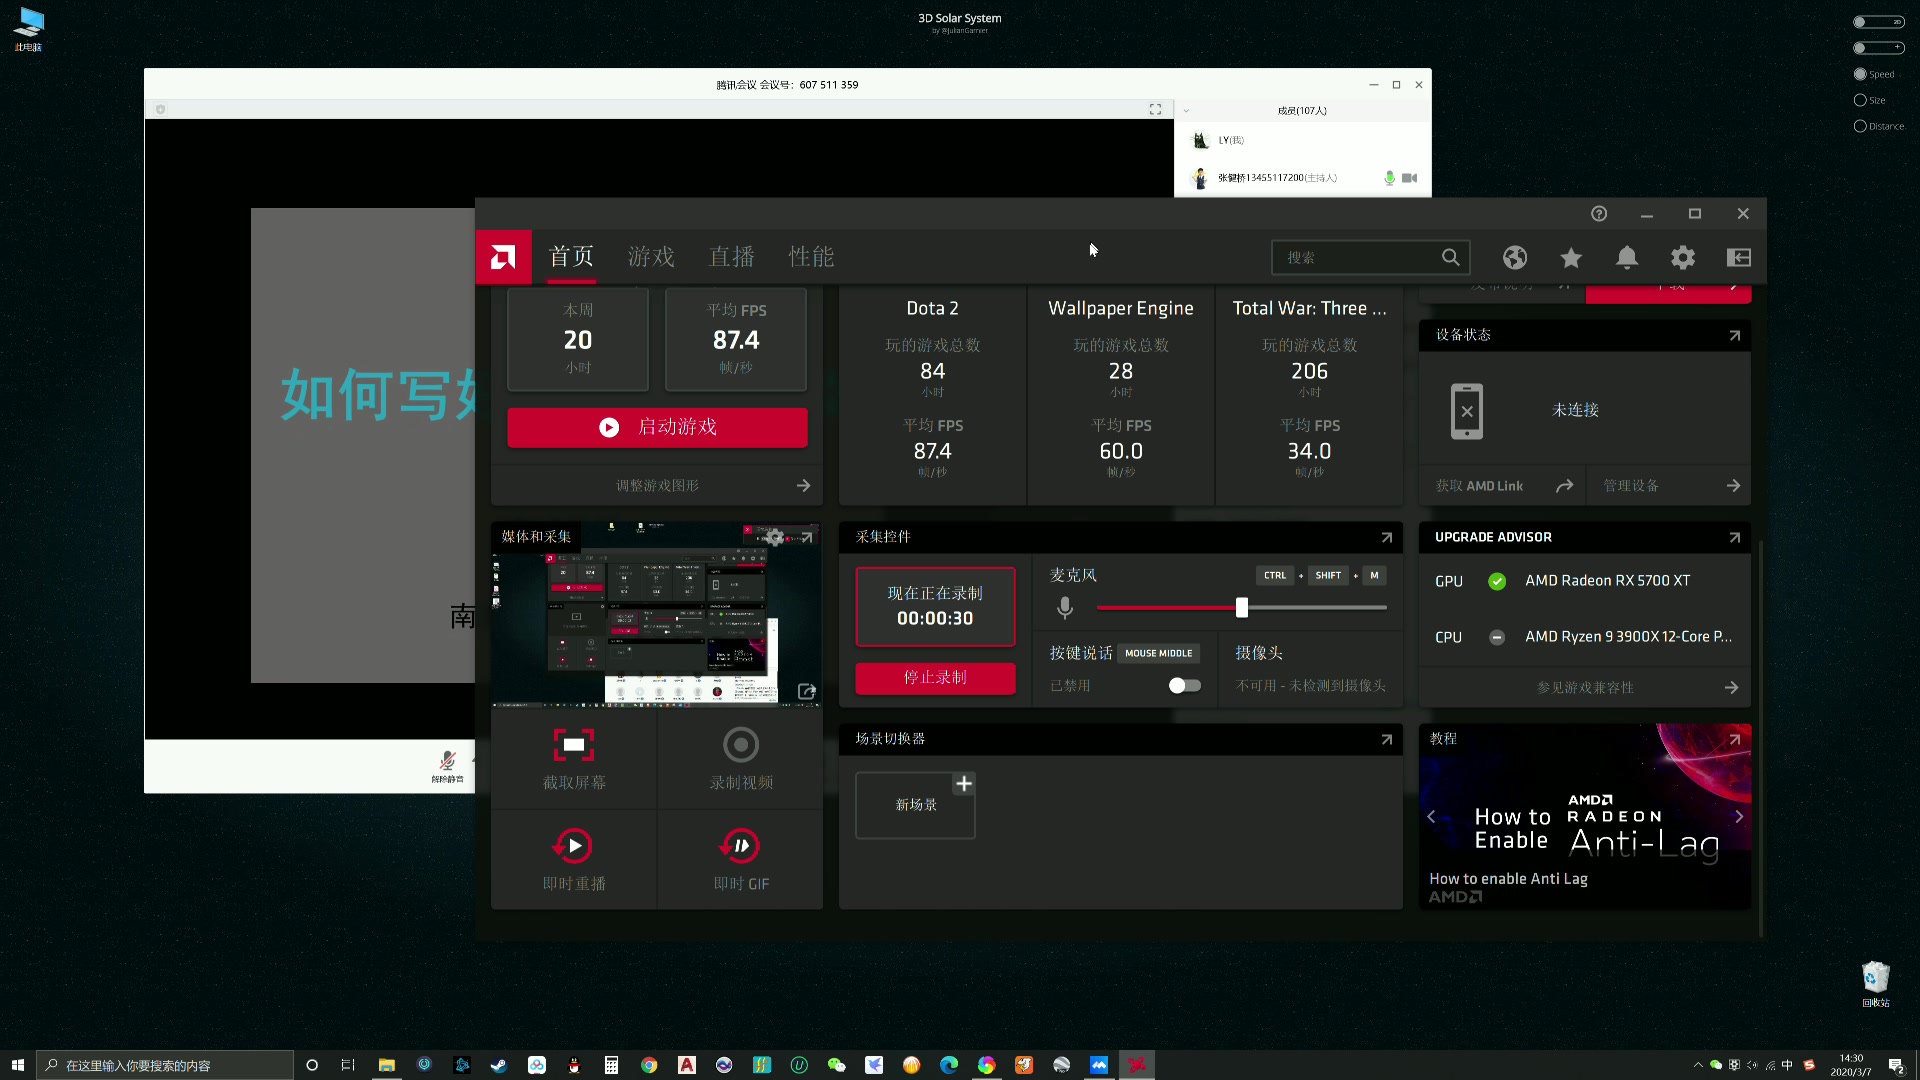Open Steam from the taskbar

point(498,1065)
